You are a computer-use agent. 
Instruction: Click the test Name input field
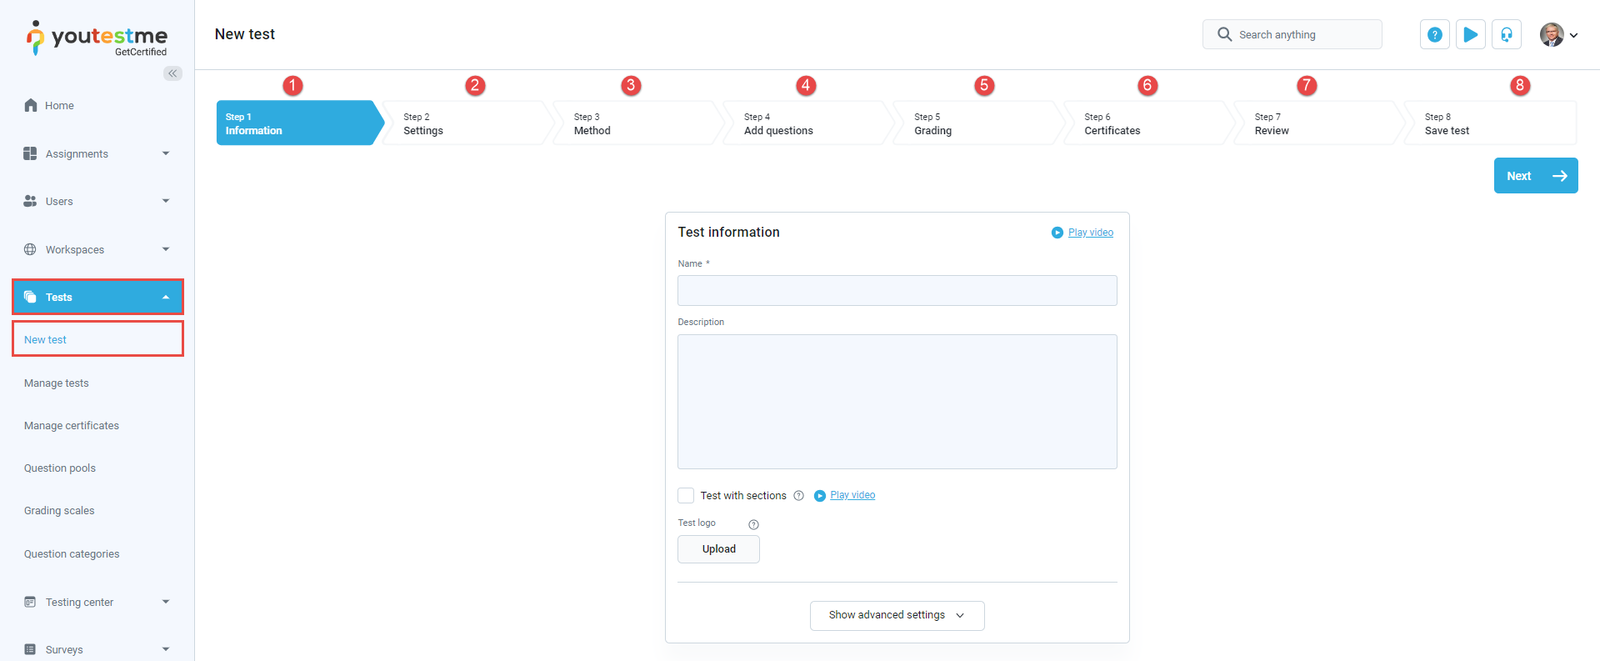[x=896, y=291]
